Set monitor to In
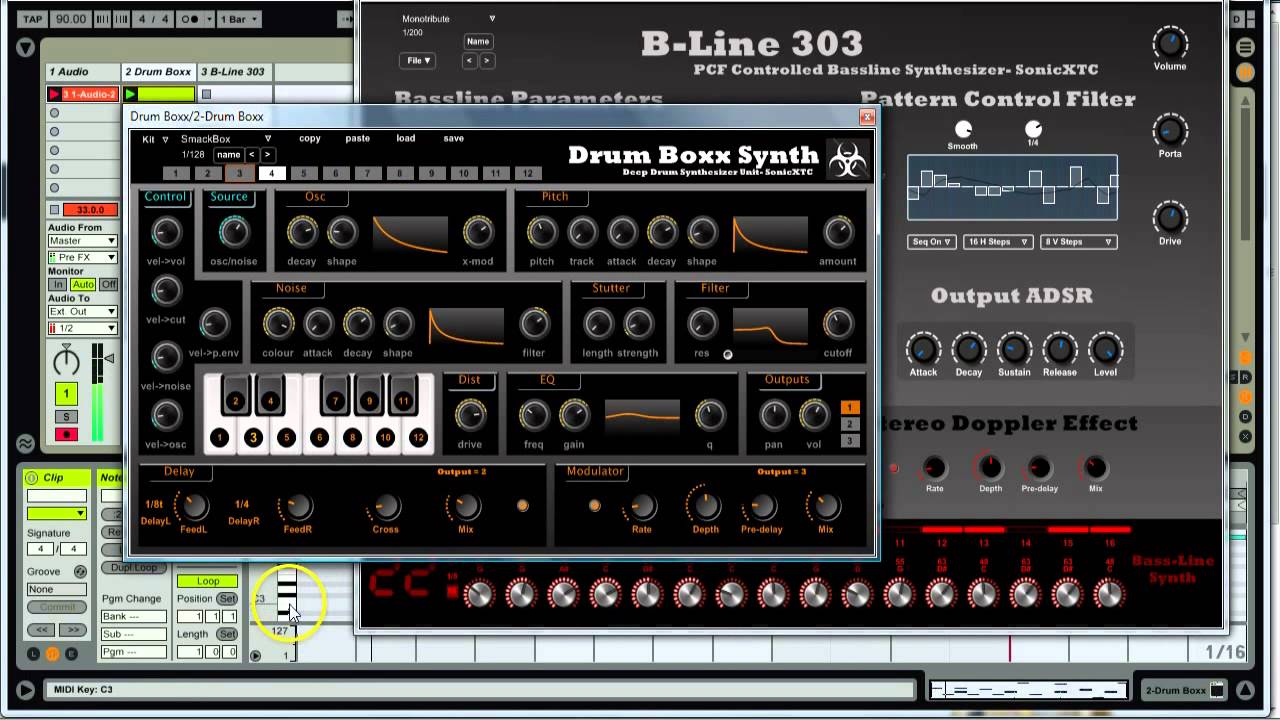Image resolution: width=1280 pixels, height=720 pixels. point(58,285)
